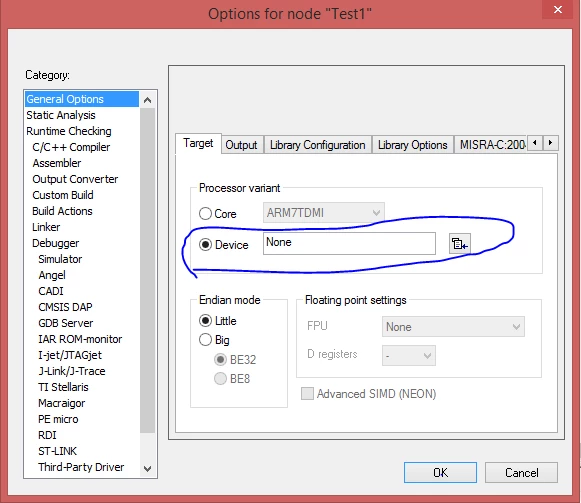581x503 pixels.
Task: Close the Options dialog window
Action: (x=558, y=10)
